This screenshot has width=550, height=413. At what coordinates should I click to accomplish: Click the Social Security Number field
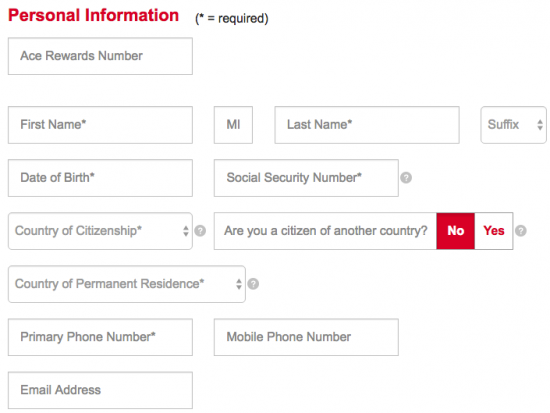coord(306,178)
